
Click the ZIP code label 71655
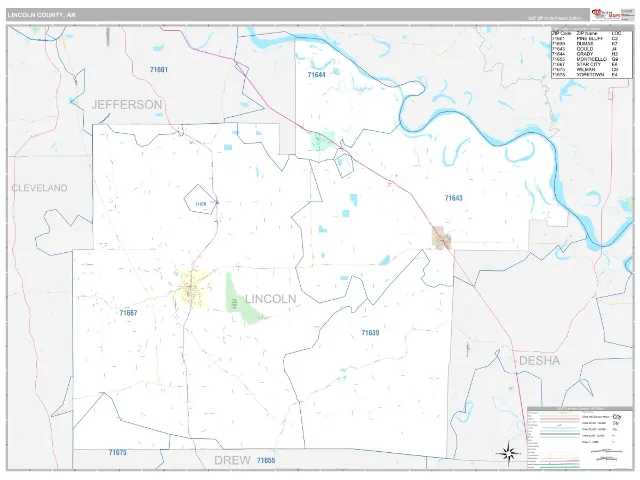[x=266, y=460]
